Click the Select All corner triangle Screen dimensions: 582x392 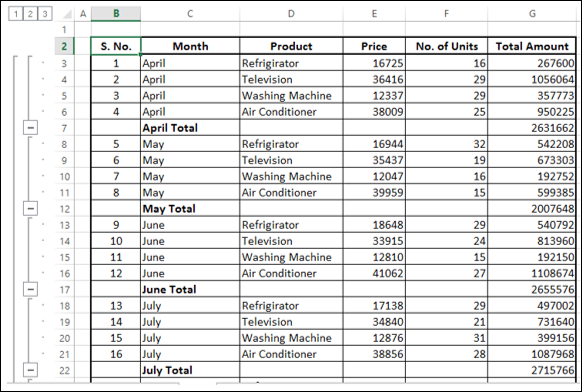[x=67, y=14]
